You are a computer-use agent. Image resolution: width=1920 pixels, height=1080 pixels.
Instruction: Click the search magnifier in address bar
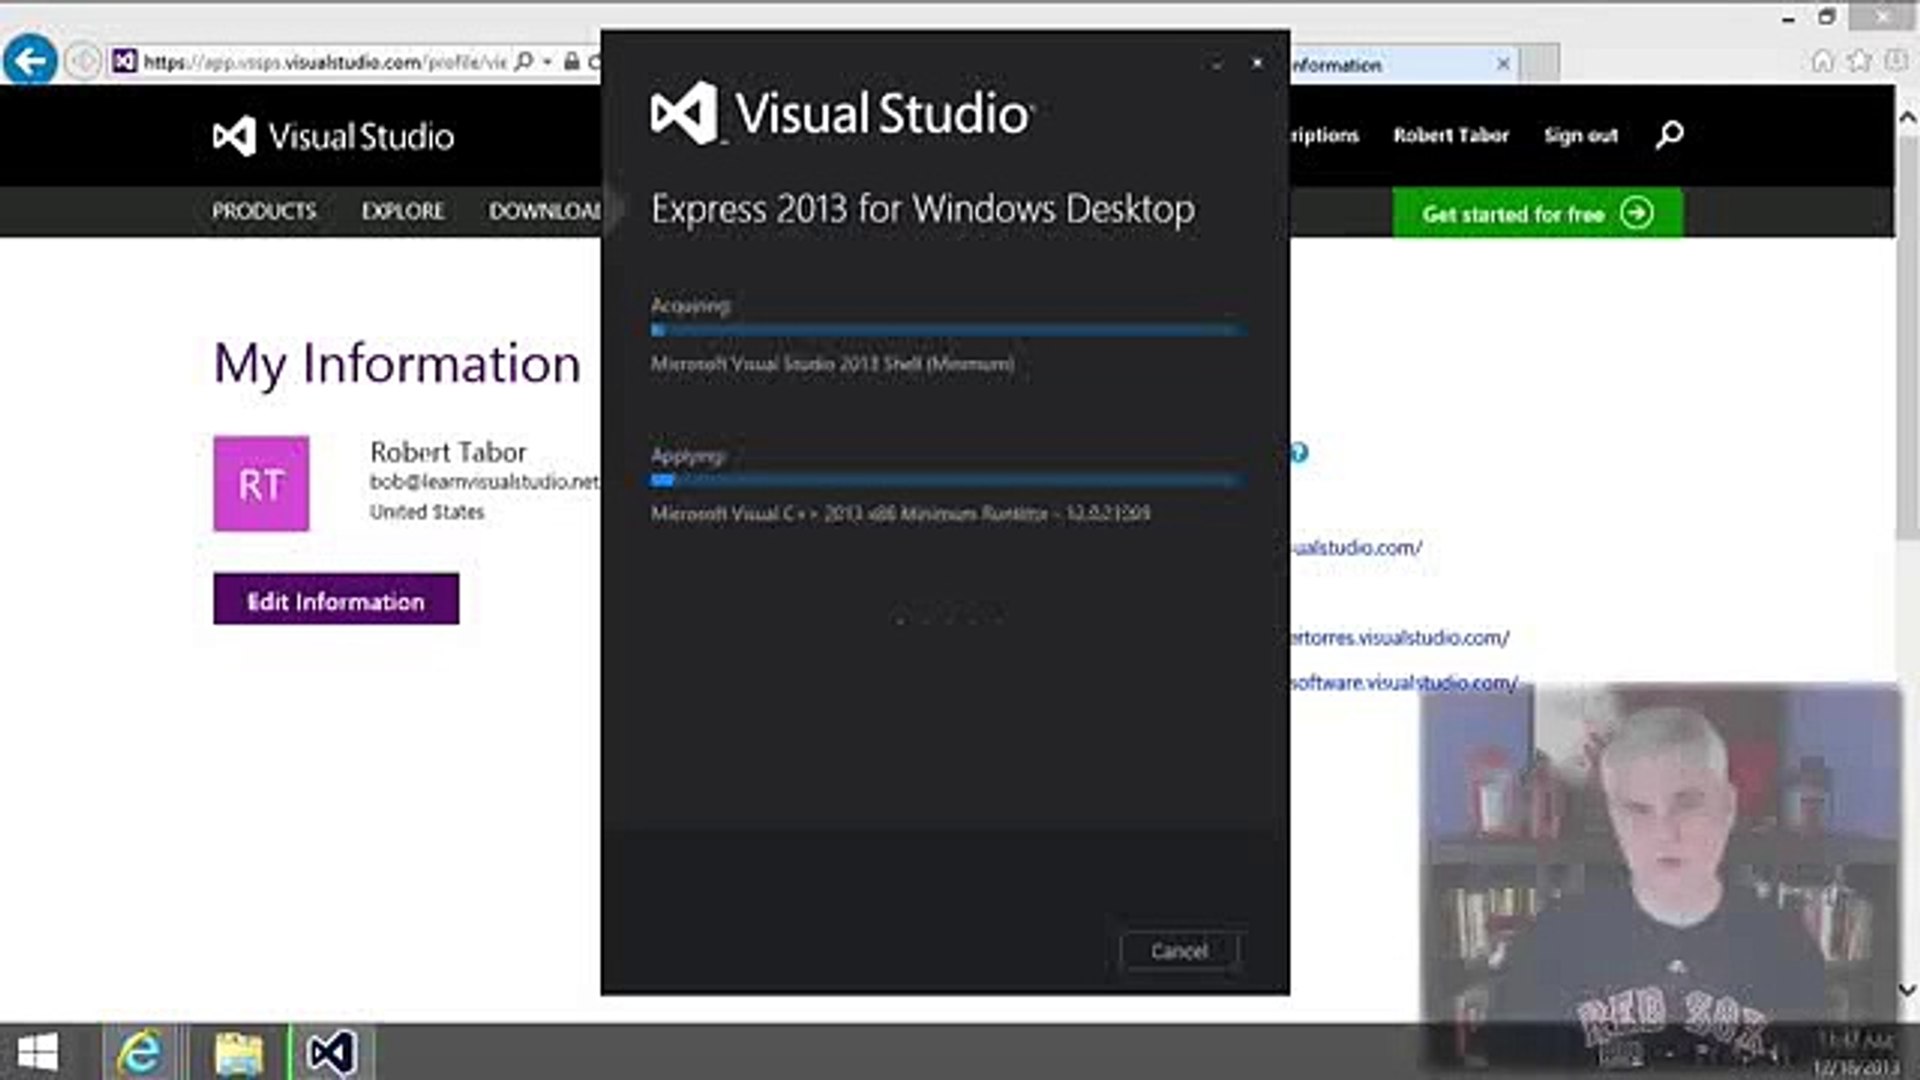[x=524, y=62]
